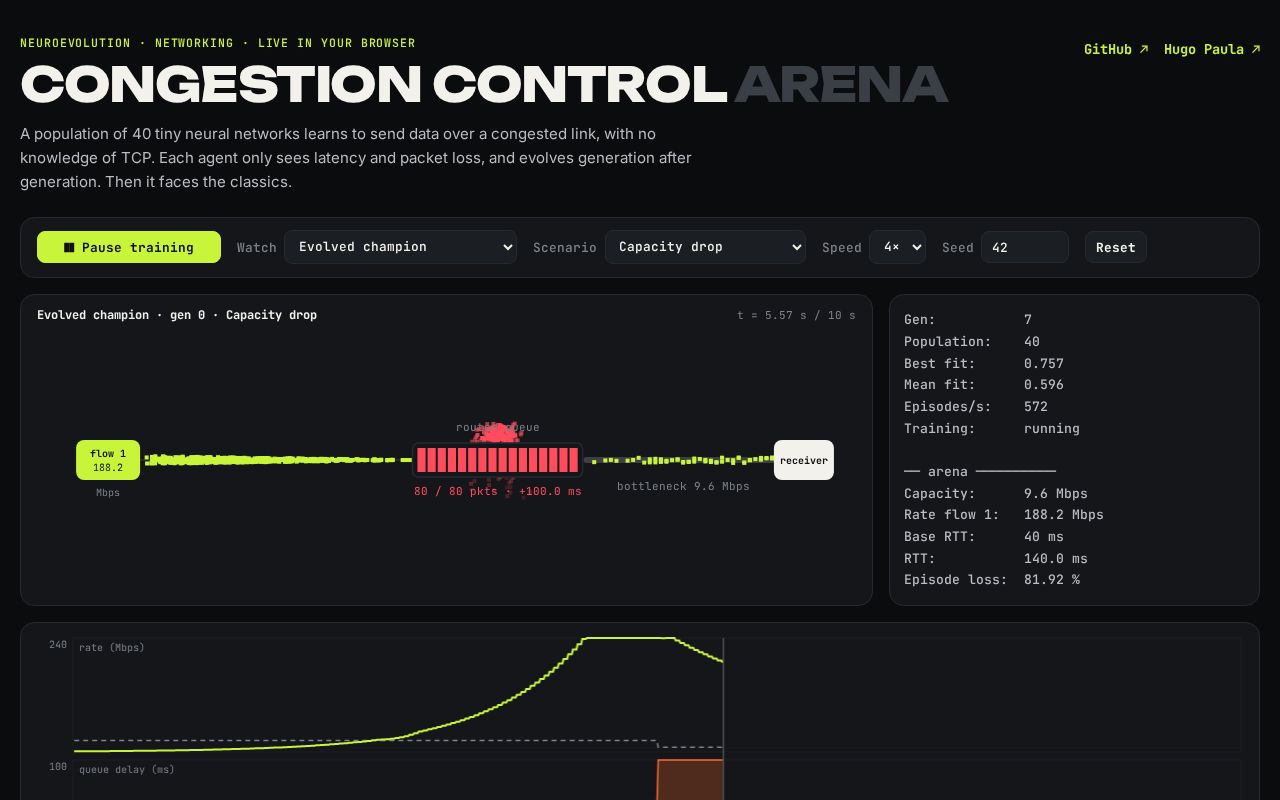Click the Seed input field containing 42

(x=1025, y=247)
